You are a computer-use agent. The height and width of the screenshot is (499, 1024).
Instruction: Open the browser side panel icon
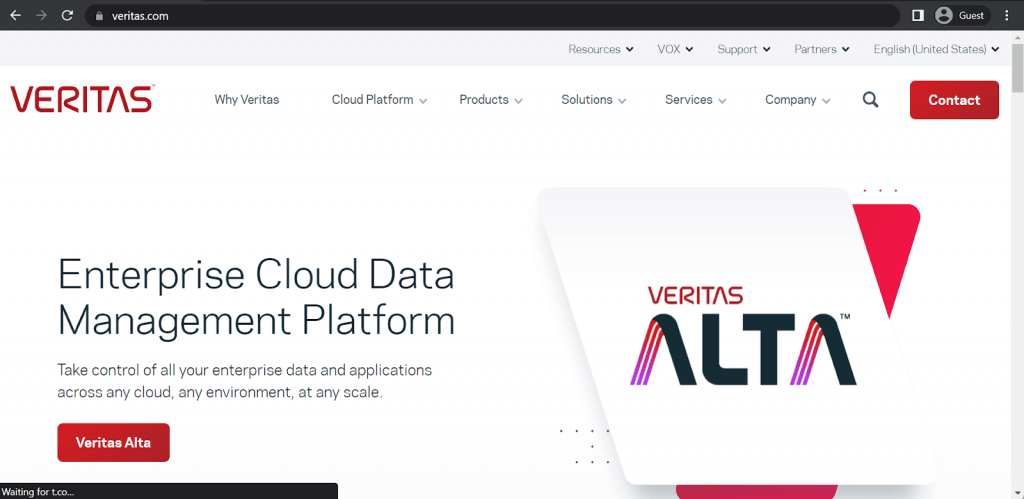click(x=918, y=16)
